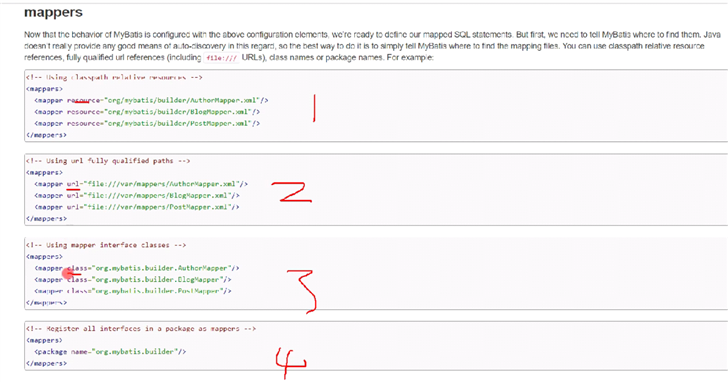Select the url "file:///var/mappers/PostMapper.xml" mapper line
This screenshot has height=382, width=728.
click(137, 207)
